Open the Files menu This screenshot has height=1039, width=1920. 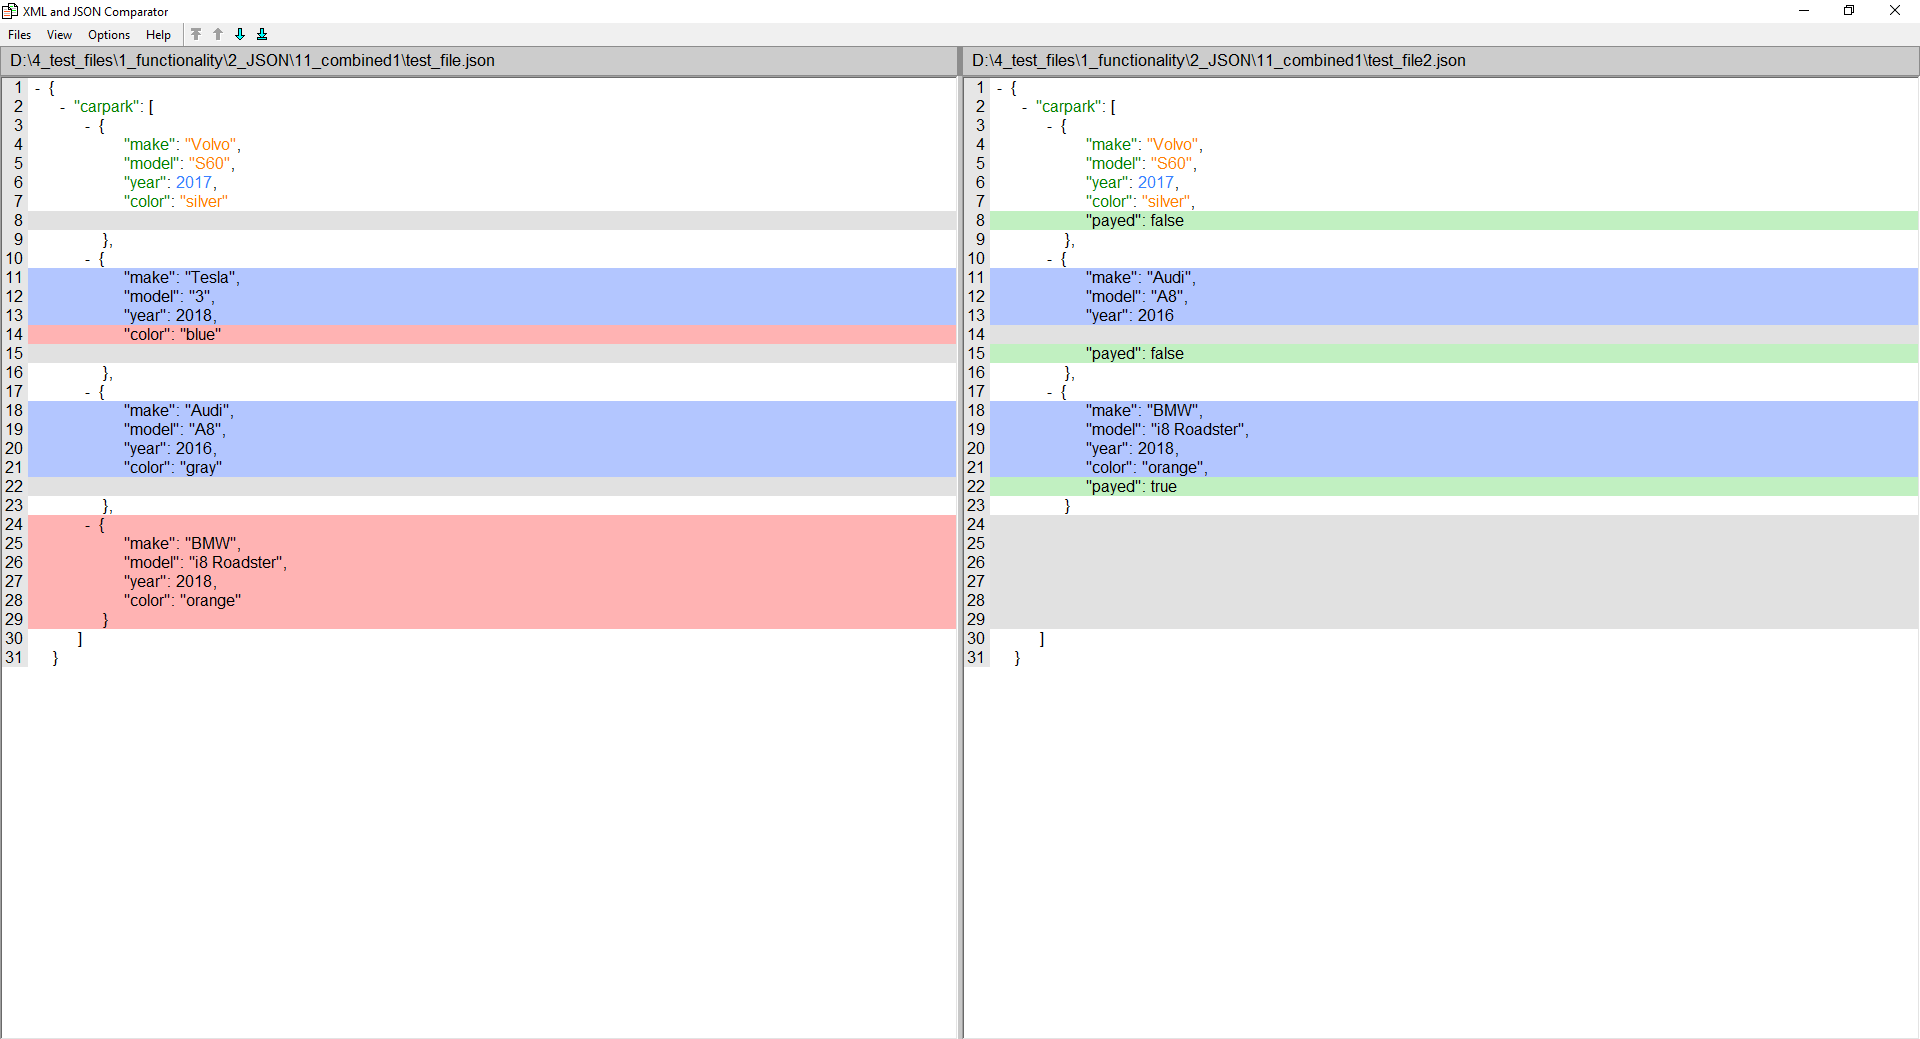[20, 35]
